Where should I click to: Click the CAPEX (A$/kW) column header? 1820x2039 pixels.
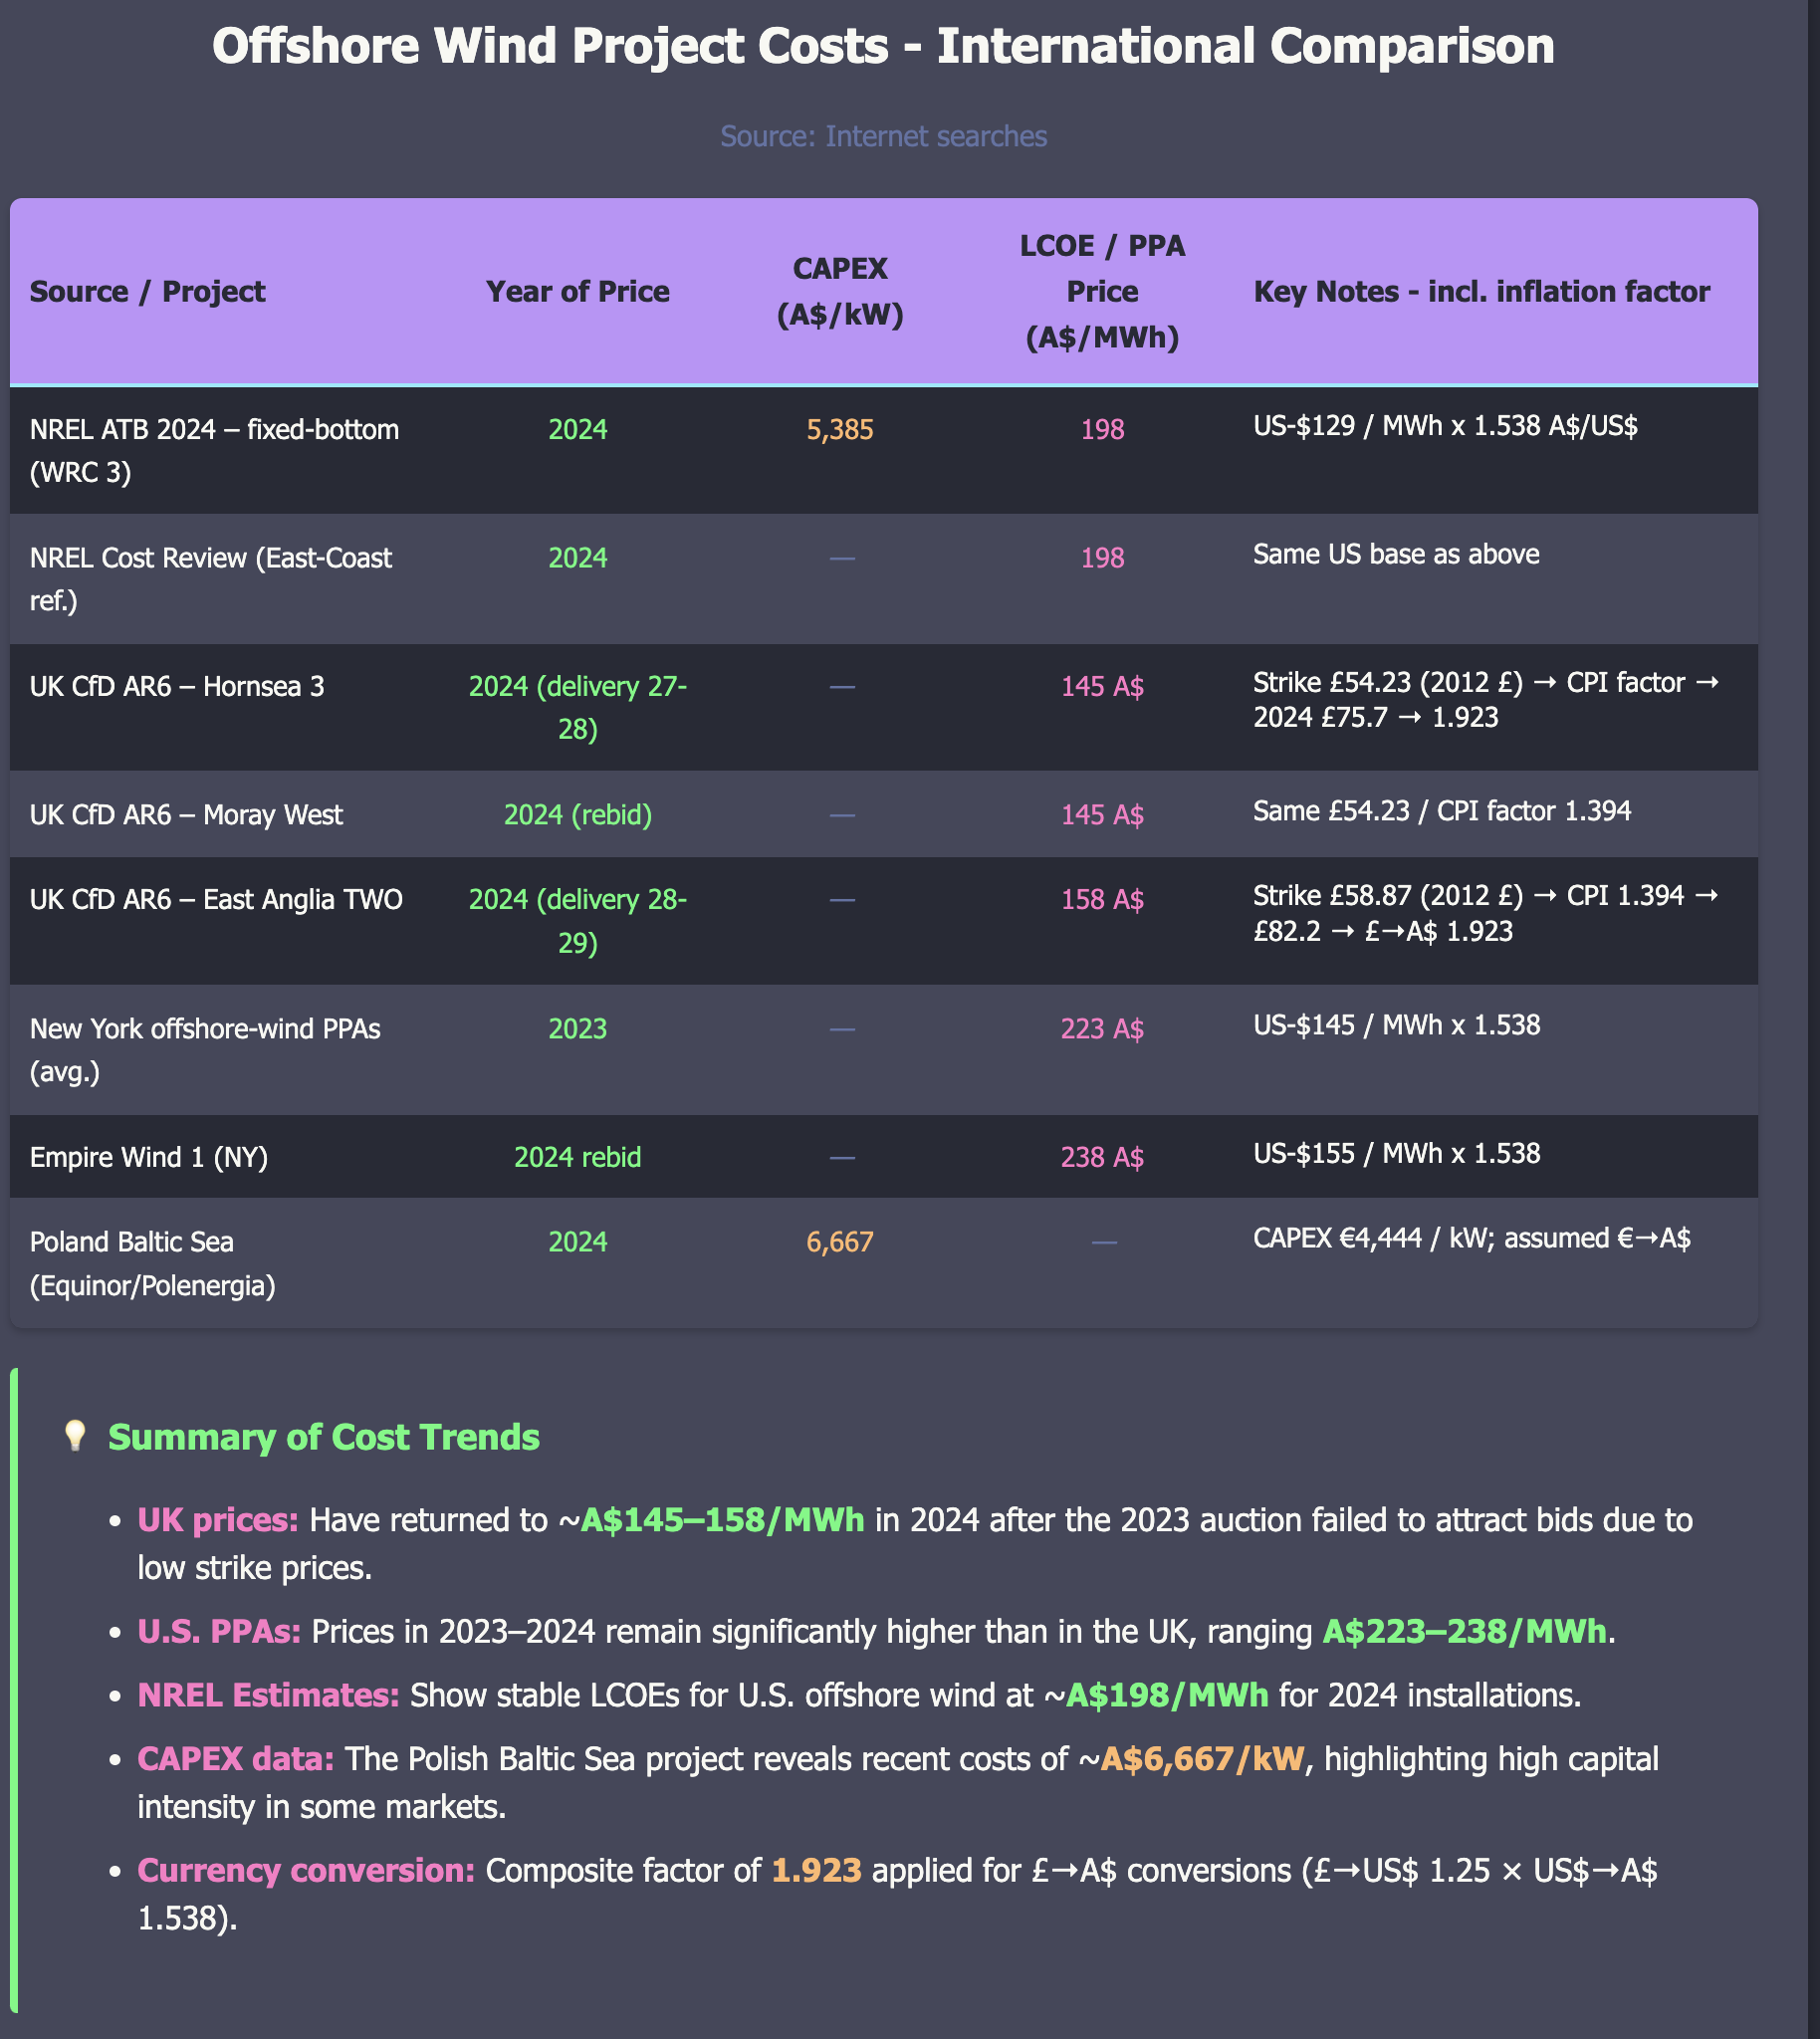click(x=840, y=291)
